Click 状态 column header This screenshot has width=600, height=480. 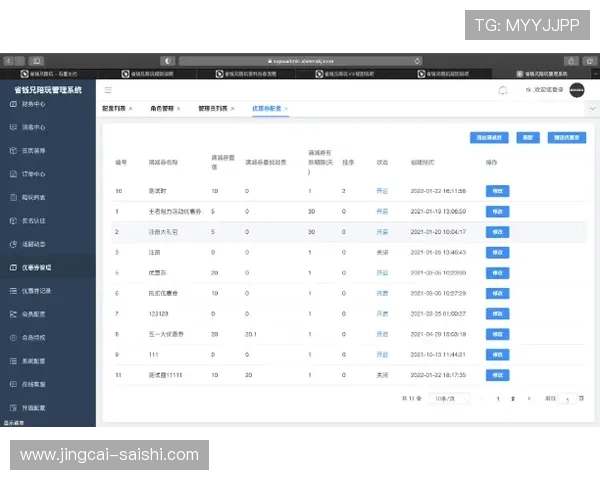(x=382, y=163)
